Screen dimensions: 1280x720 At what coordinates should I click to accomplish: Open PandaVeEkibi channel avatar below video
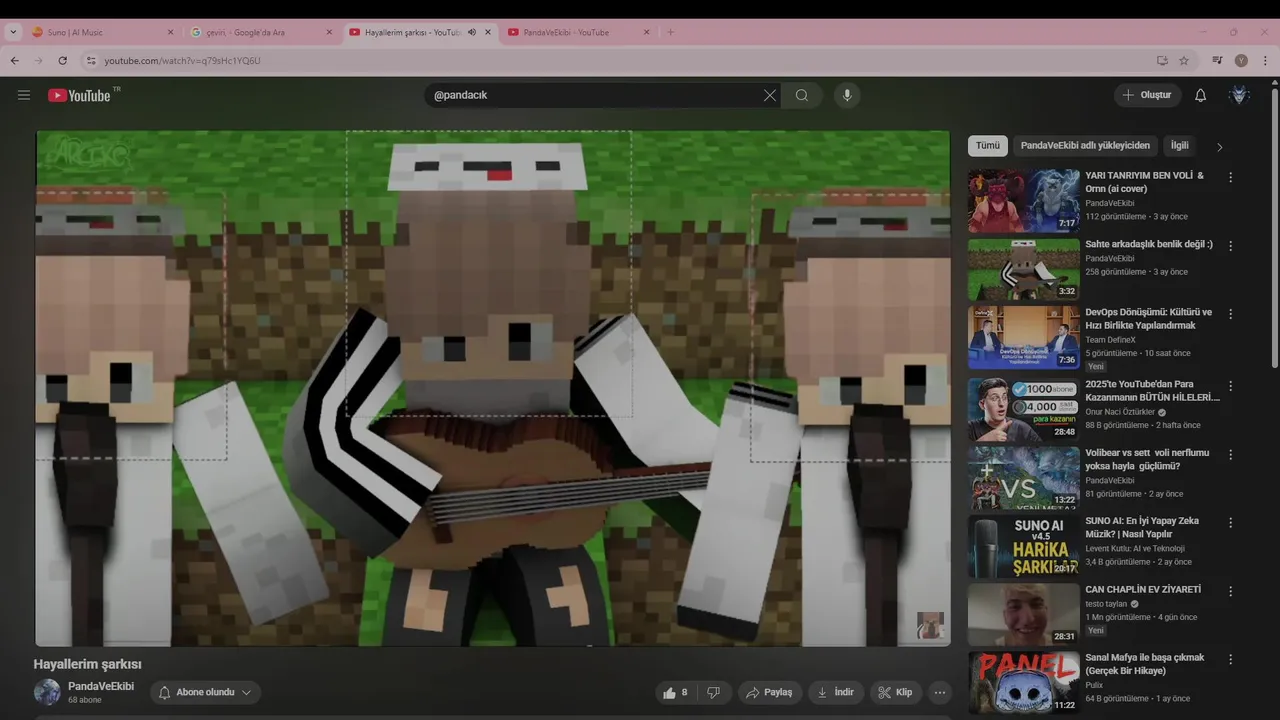point(47,692)
